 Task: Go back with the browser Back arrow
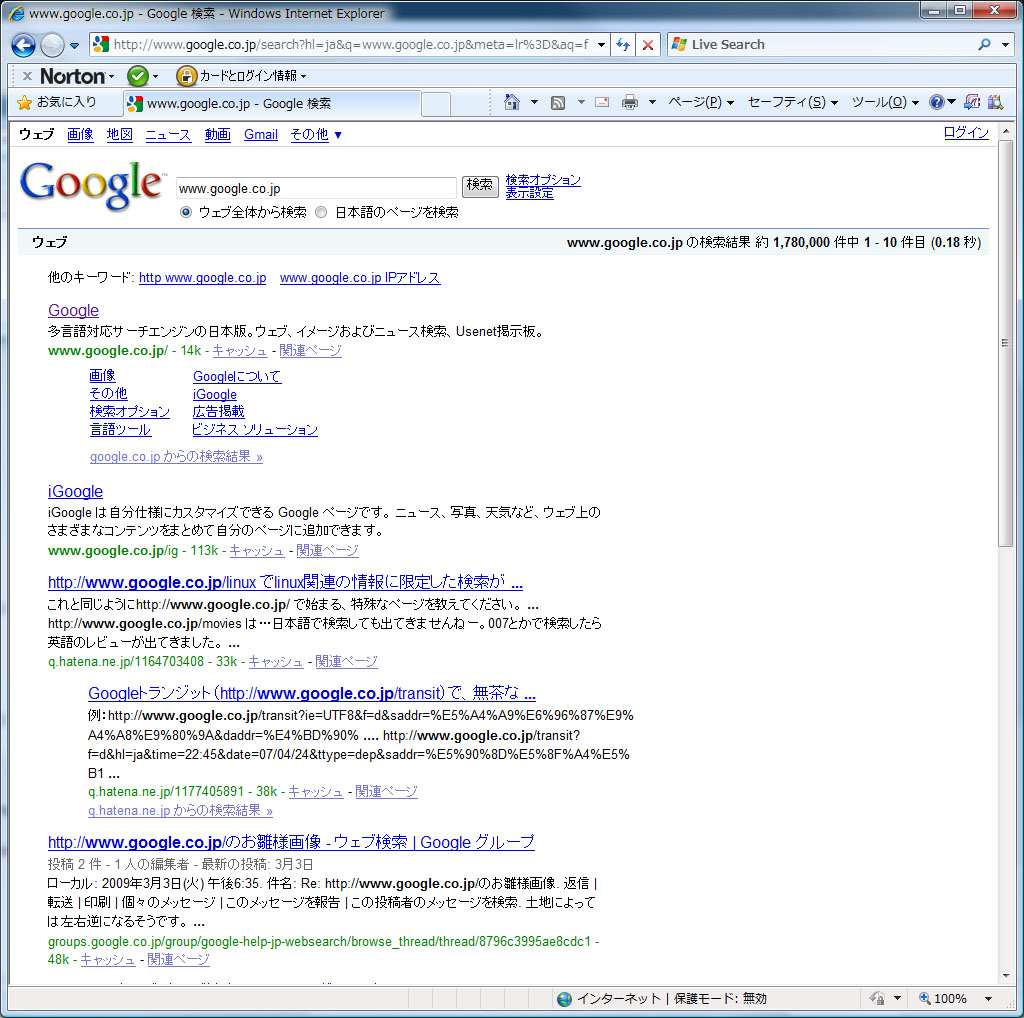click(24, 45)
